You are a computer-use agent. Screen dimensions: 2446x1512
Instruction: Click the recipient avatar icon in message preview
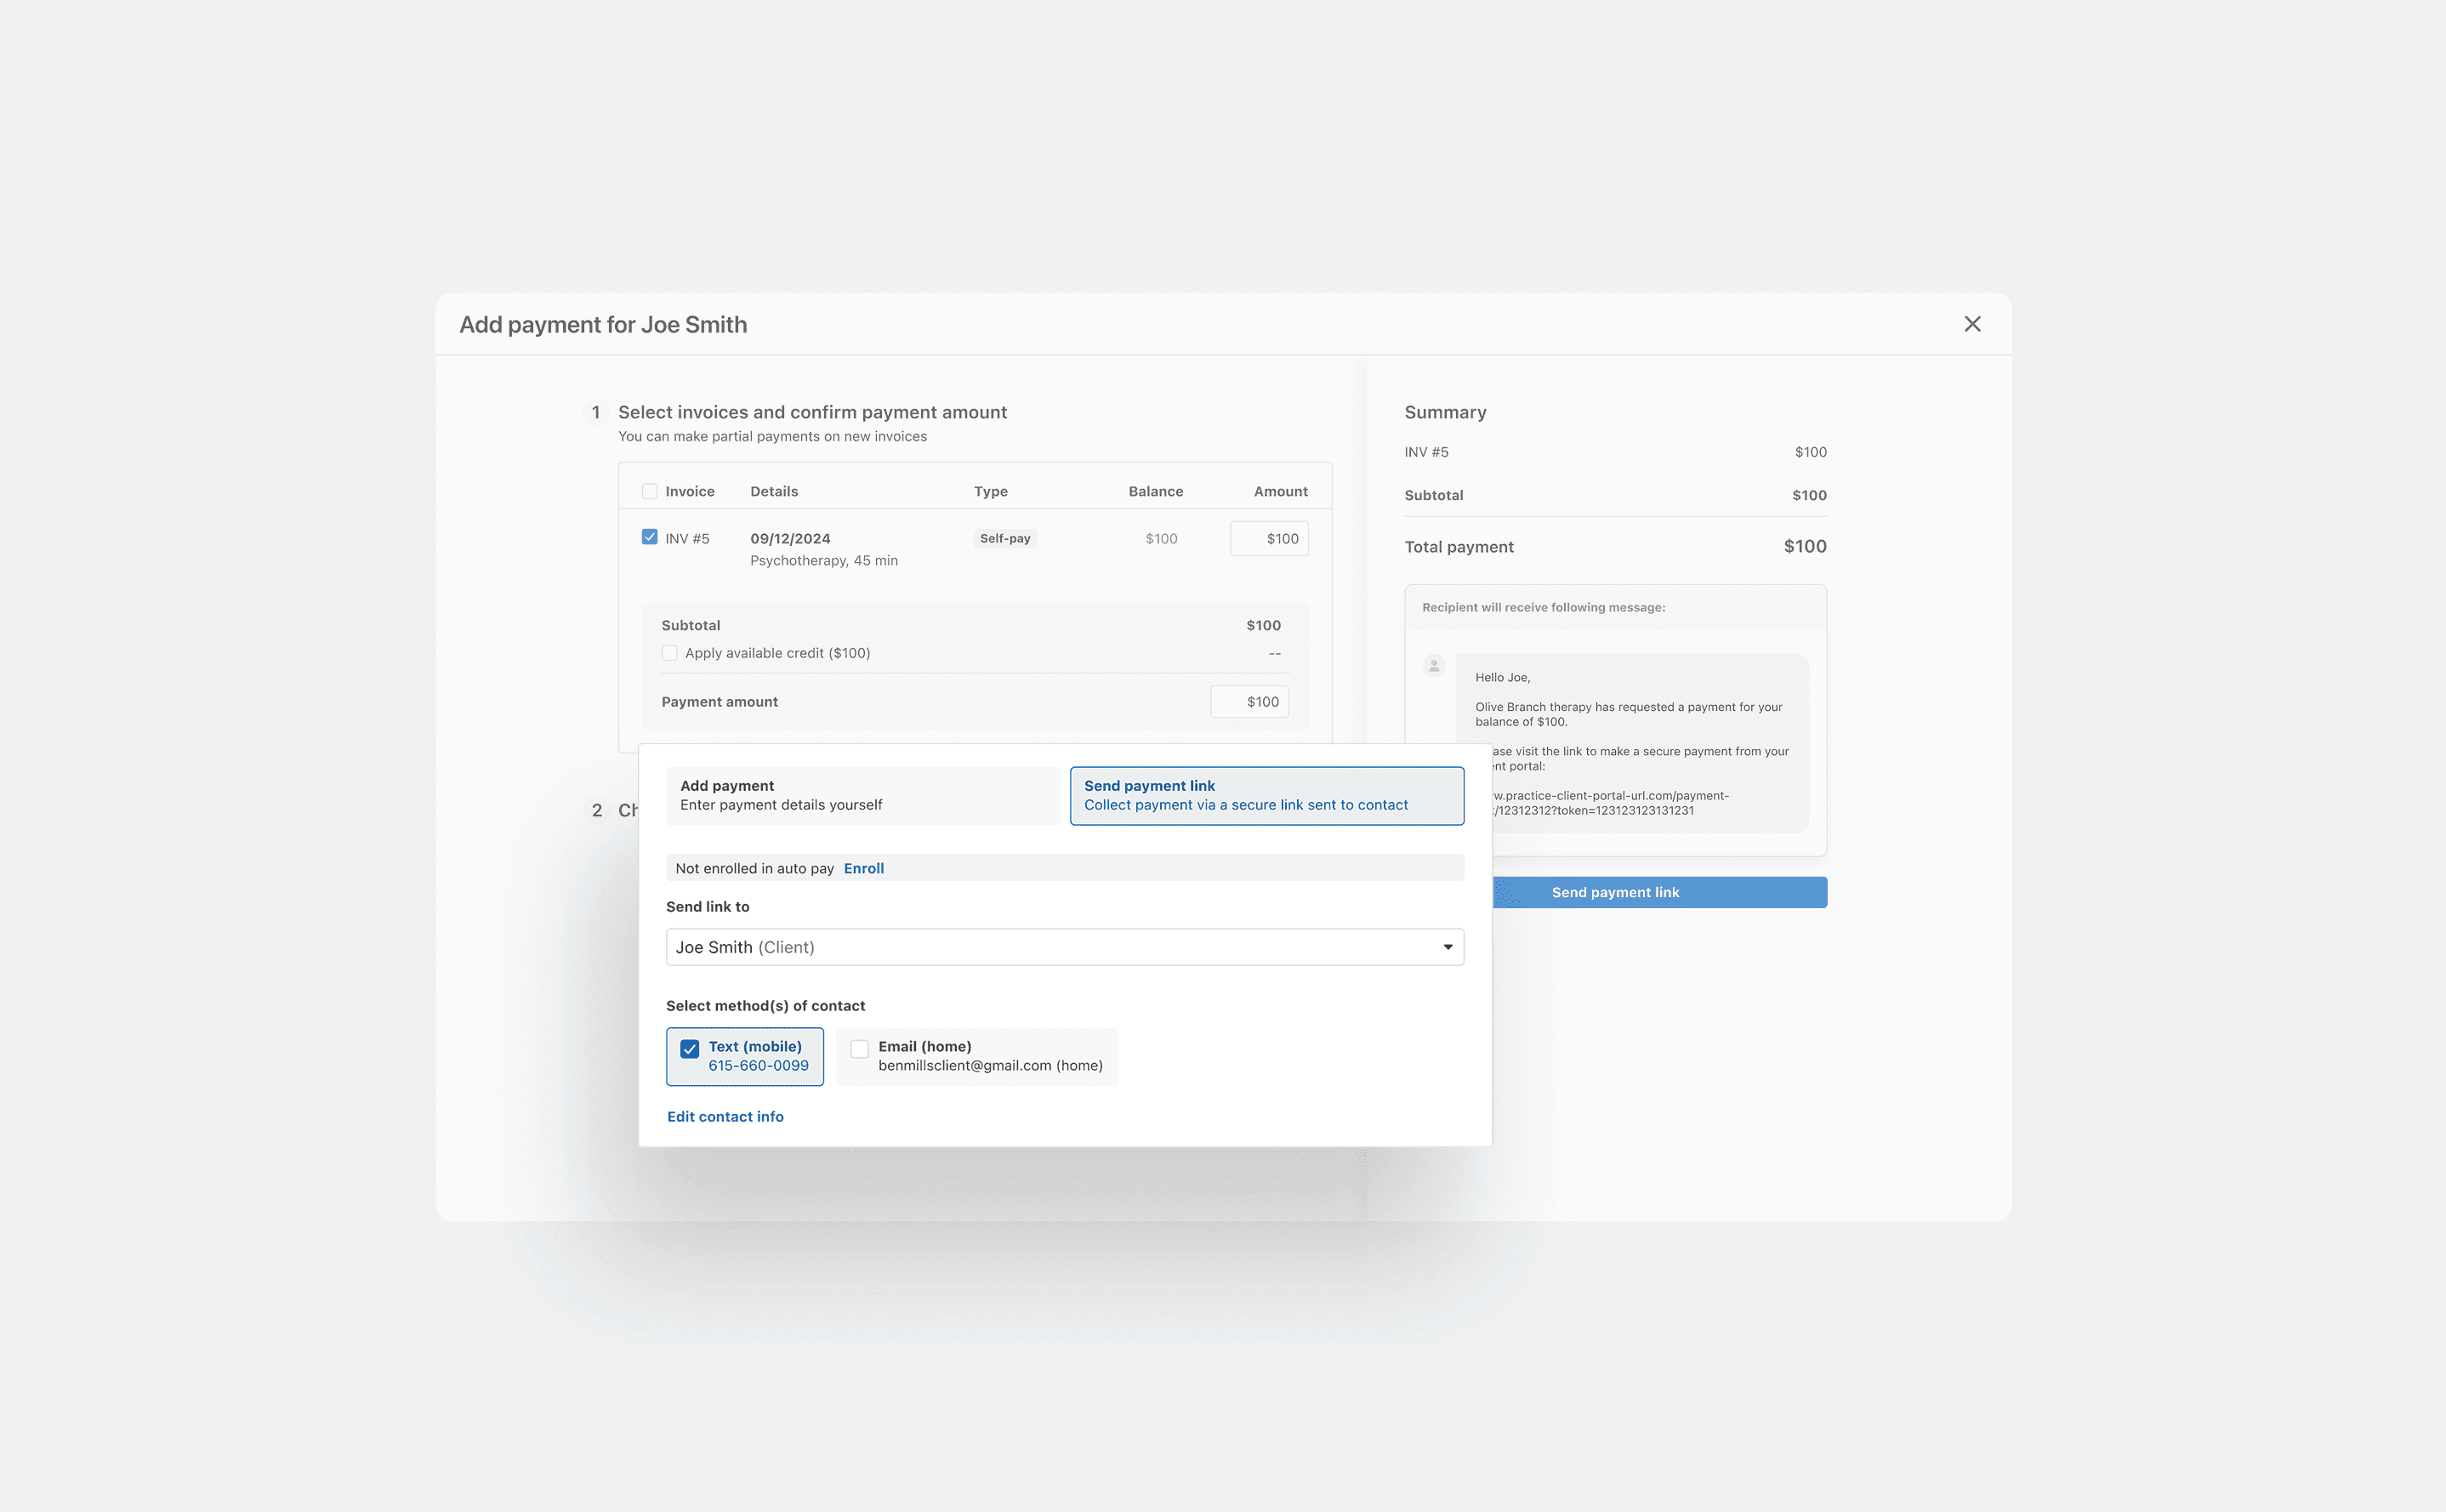tap(1434, 666)
